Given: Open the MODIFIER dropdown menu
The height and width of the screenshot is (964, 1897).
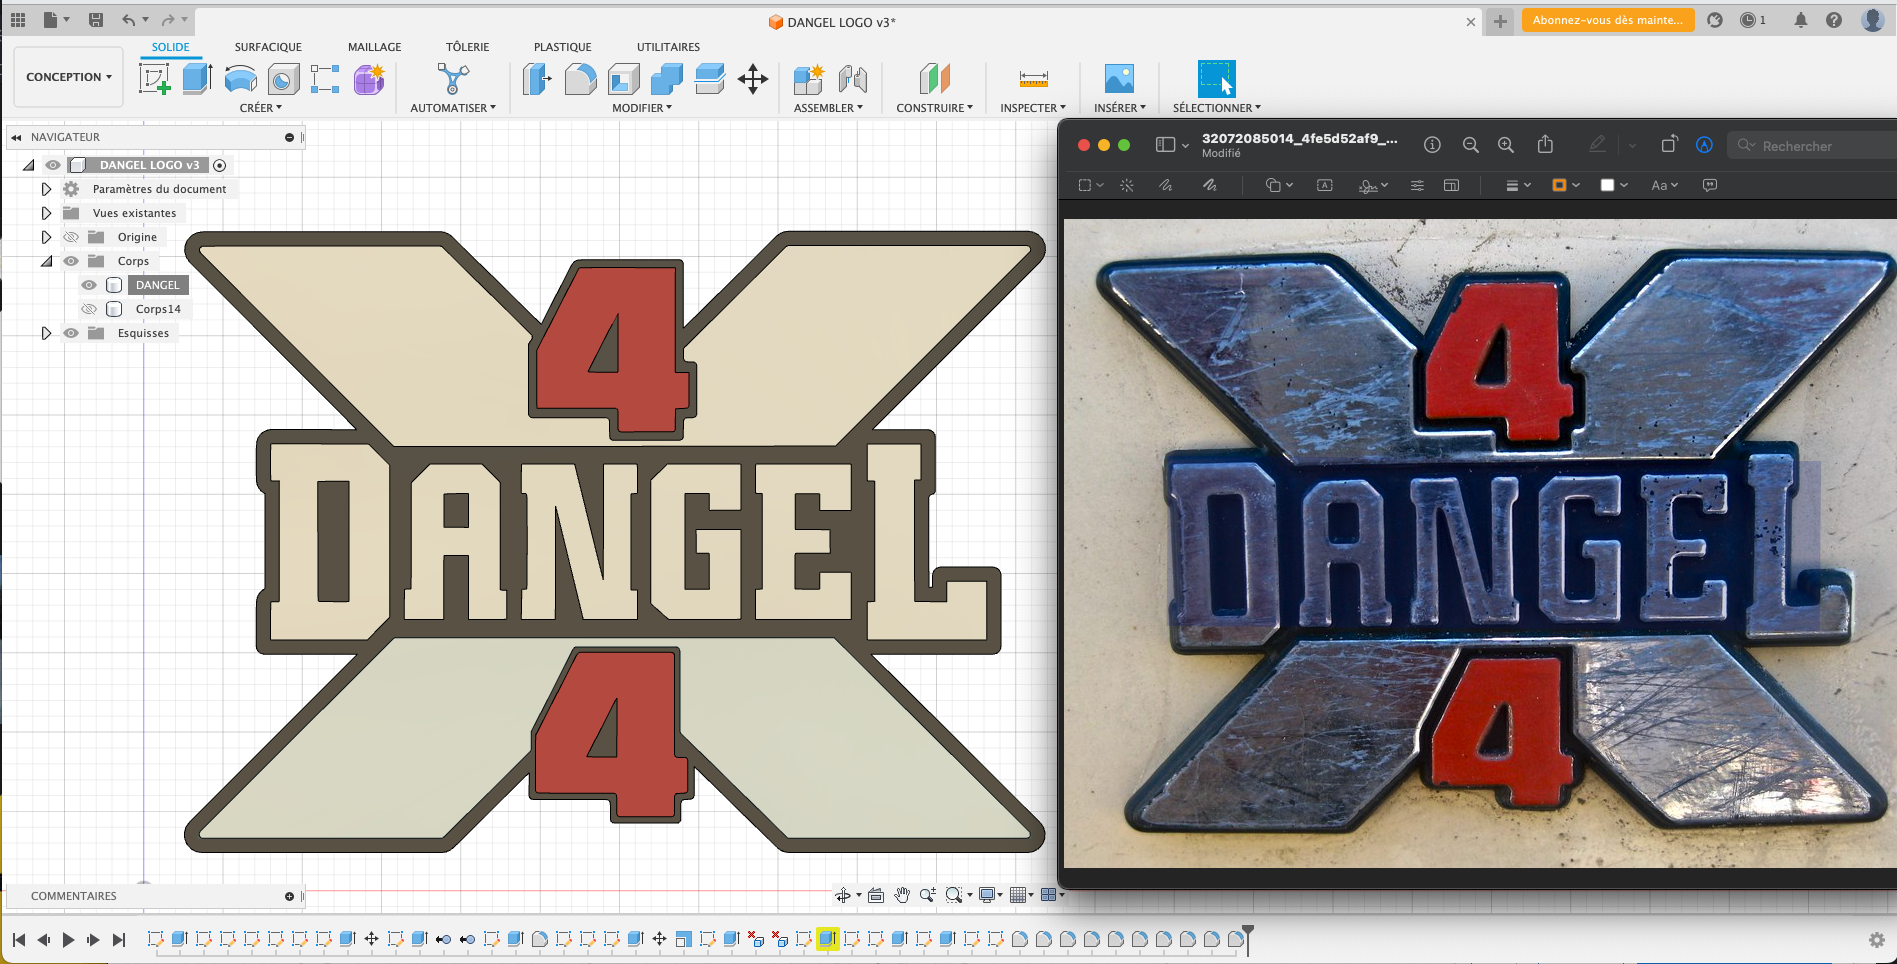Looking at the screenshot, I should tap(641, 108).
